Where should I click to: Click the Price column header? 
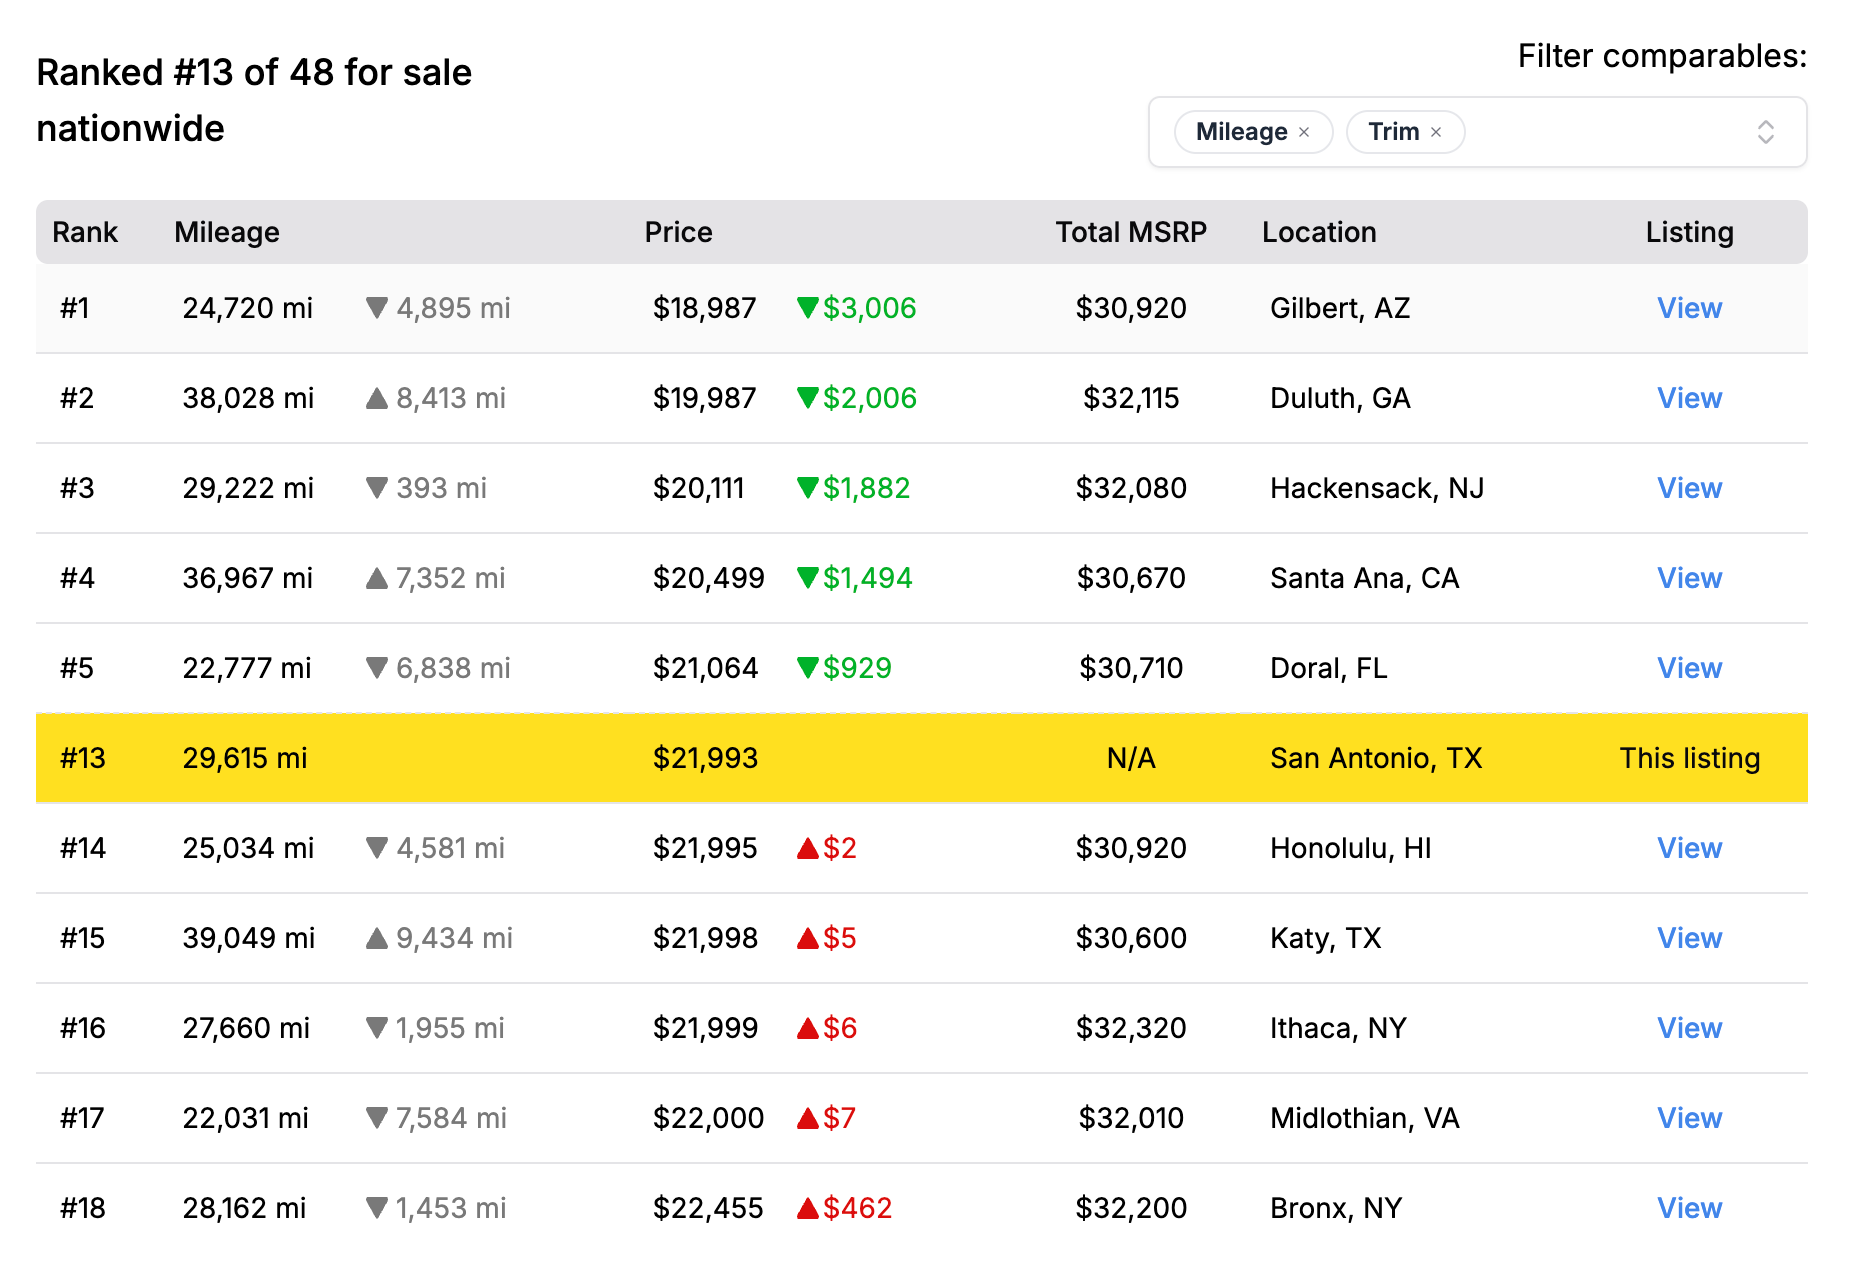pyautogui.click(x=678, y=232)
